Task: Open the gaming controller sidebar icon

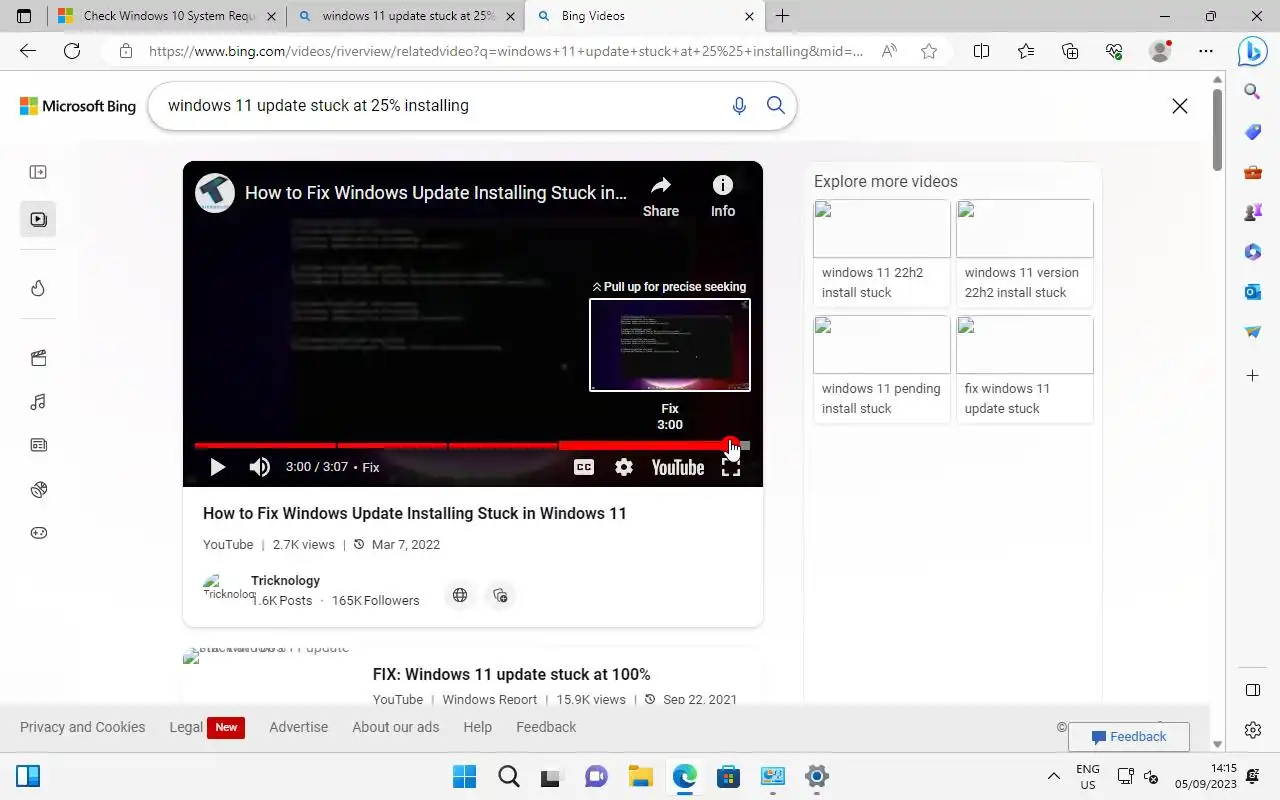Action: [38, 533]
